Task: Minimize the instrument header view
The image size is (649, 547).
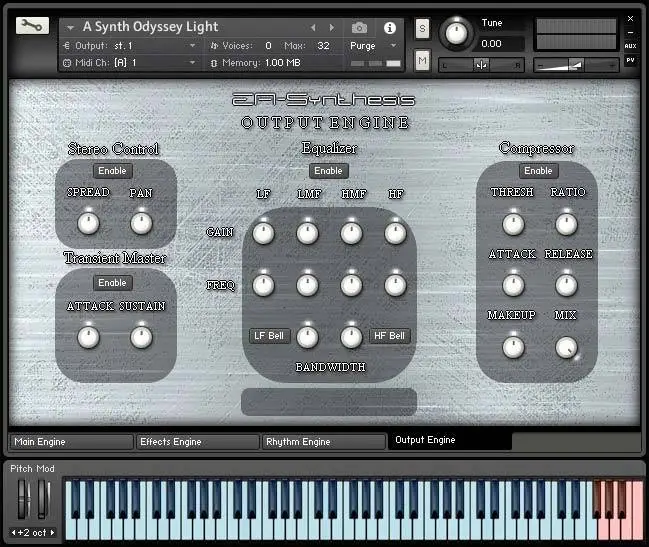Action: [630, 32]
